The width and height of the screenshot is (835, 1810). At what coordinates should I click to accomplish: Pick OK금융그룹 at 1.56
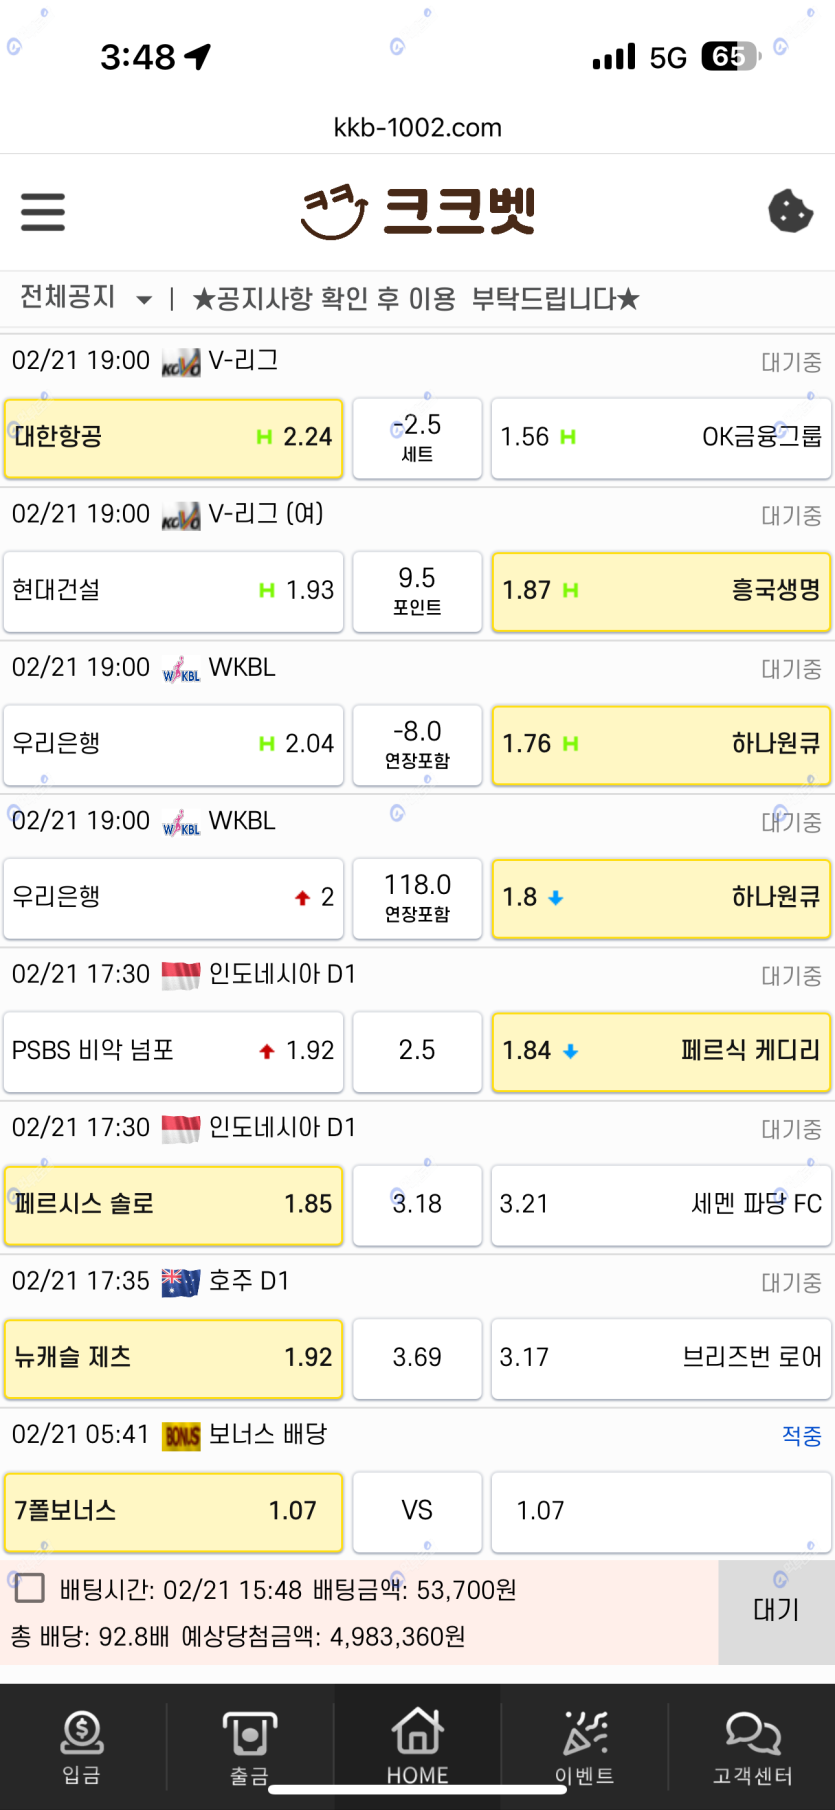661,438
